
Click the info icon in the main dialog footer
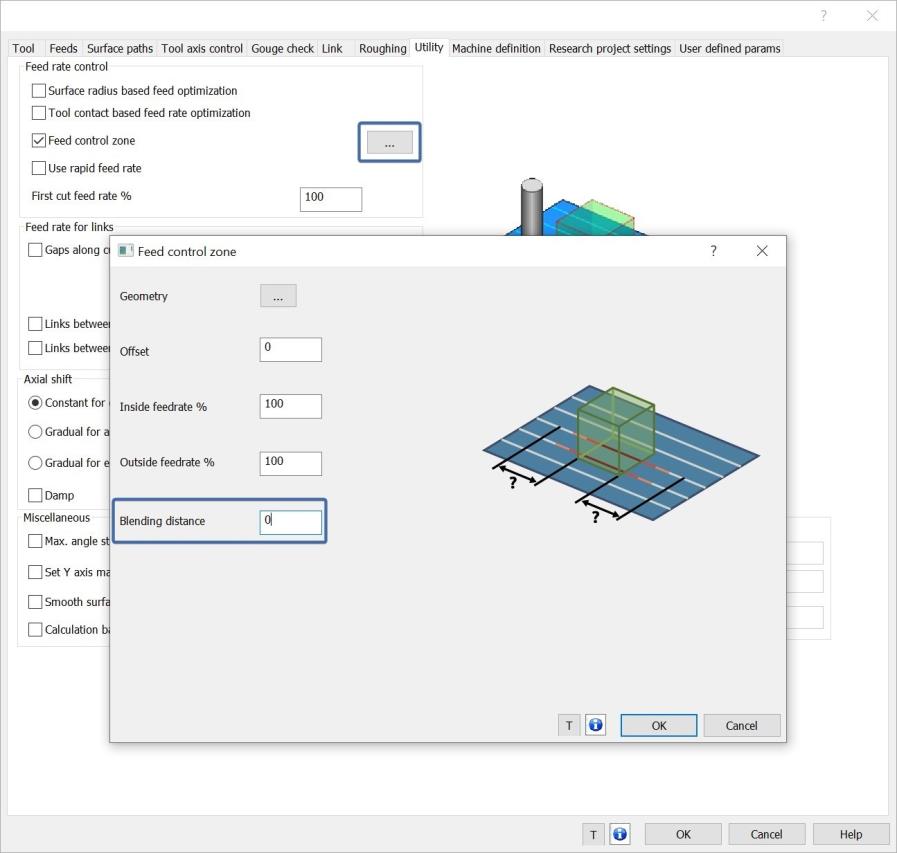(620, 834)
